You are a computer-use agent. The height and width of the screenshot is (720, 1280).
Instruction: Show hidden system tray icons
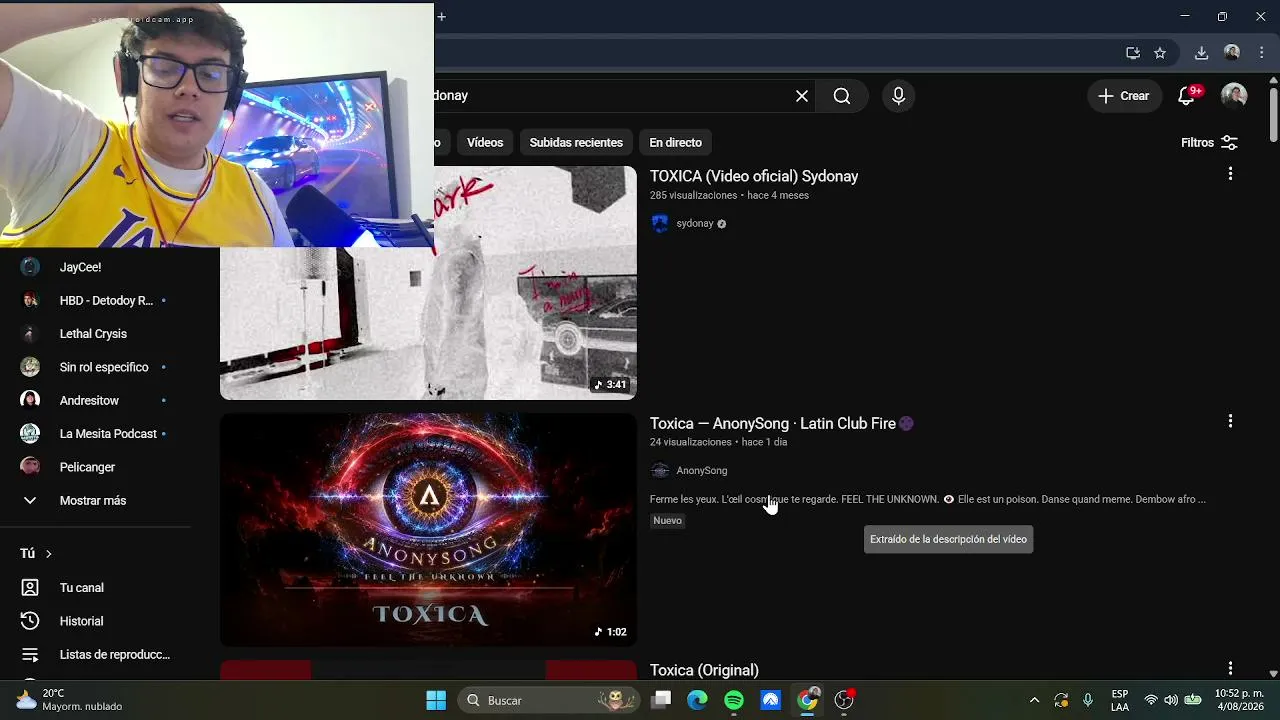tap(1034, 700)
